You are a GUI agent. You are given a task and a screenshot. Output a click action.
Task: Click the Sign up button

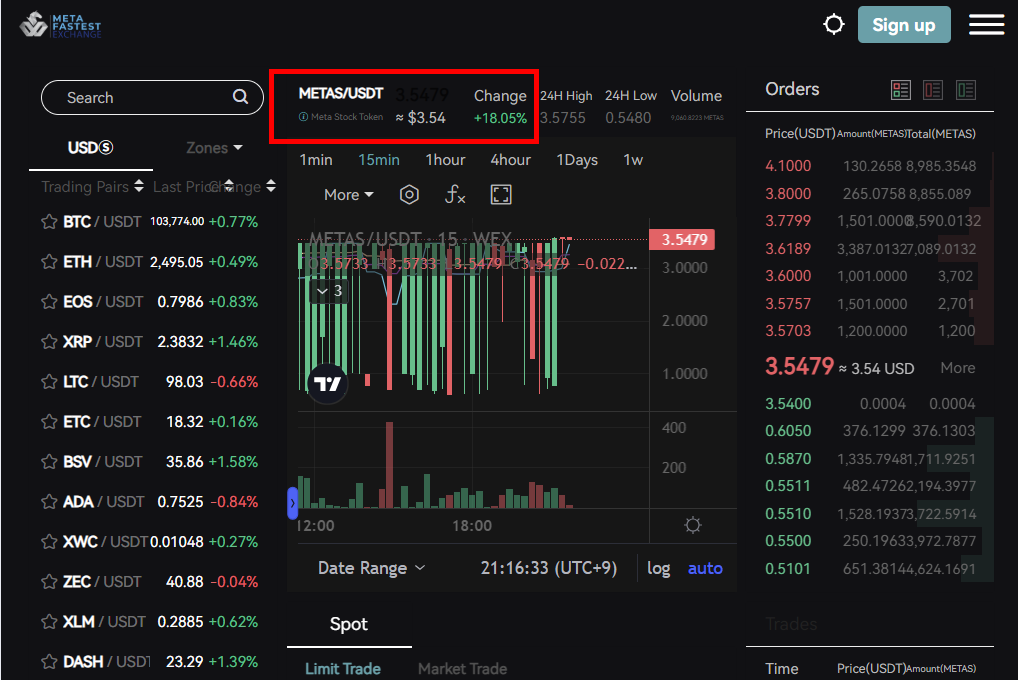click(x=904, y=25)
